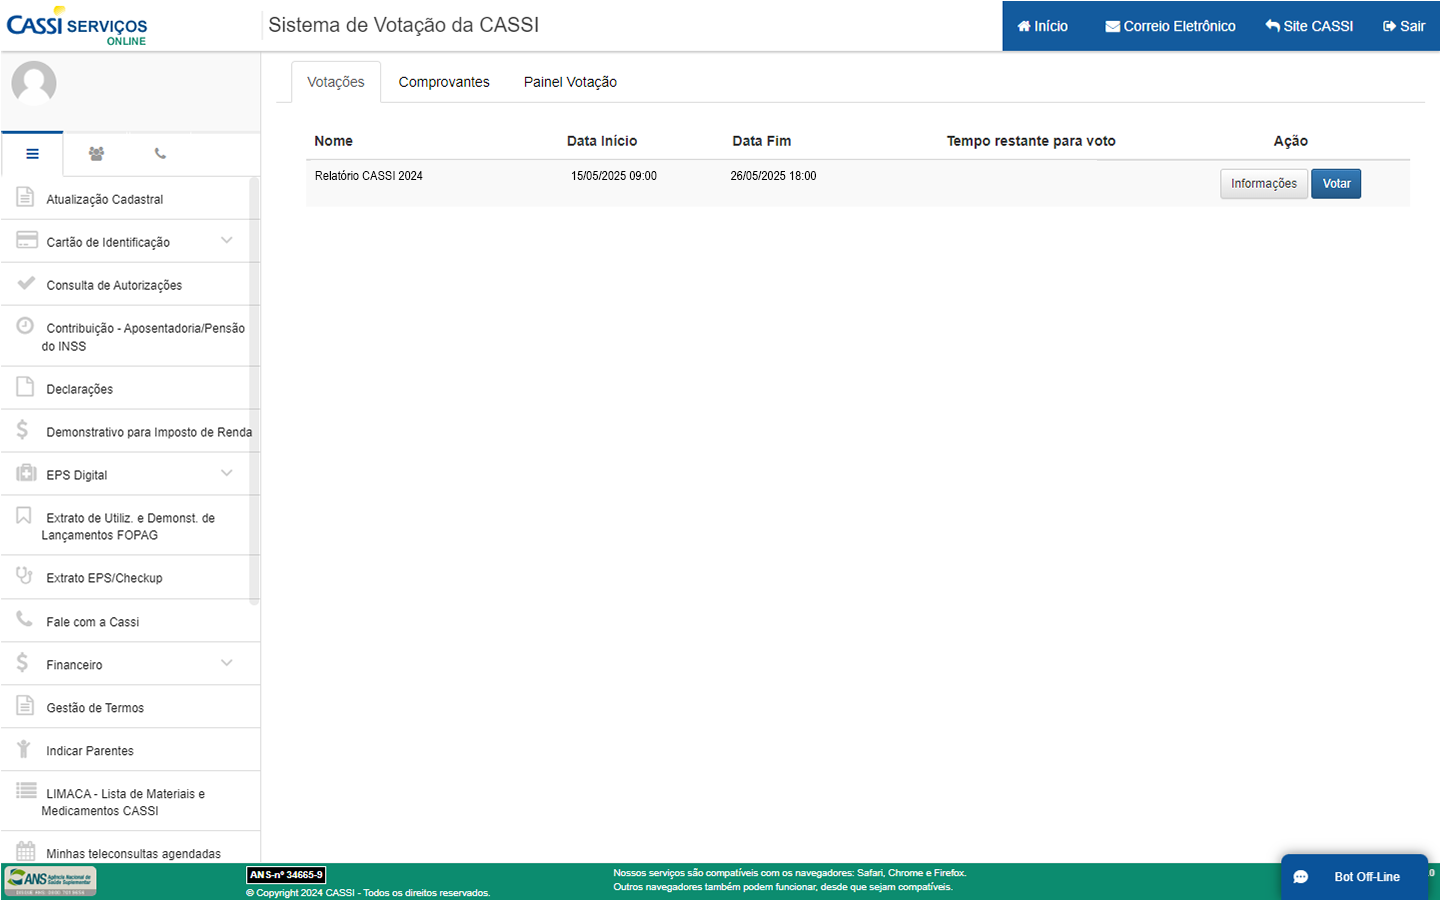Open Extrato de Utiliz. e Demonst. FOPAG
The image size is (1440, 900).
pos(130,526)
